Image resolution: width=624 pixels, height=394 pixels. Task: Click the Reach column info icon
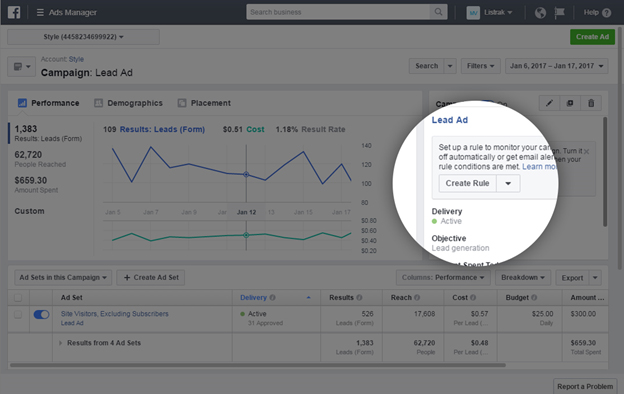[x=417, y=297]
